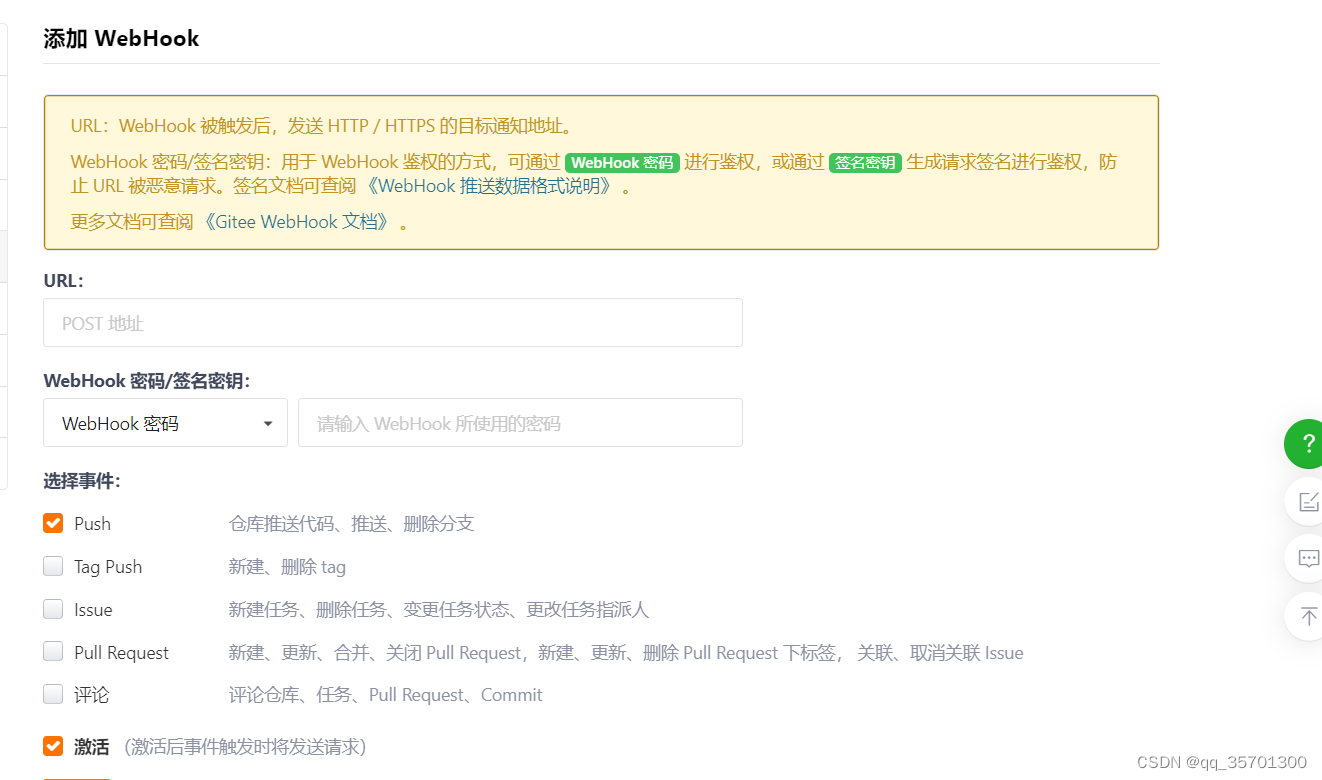The width and height of the screenshot is (1322, 780).
Task: Click the Push event label text
Action: (91, 522)
